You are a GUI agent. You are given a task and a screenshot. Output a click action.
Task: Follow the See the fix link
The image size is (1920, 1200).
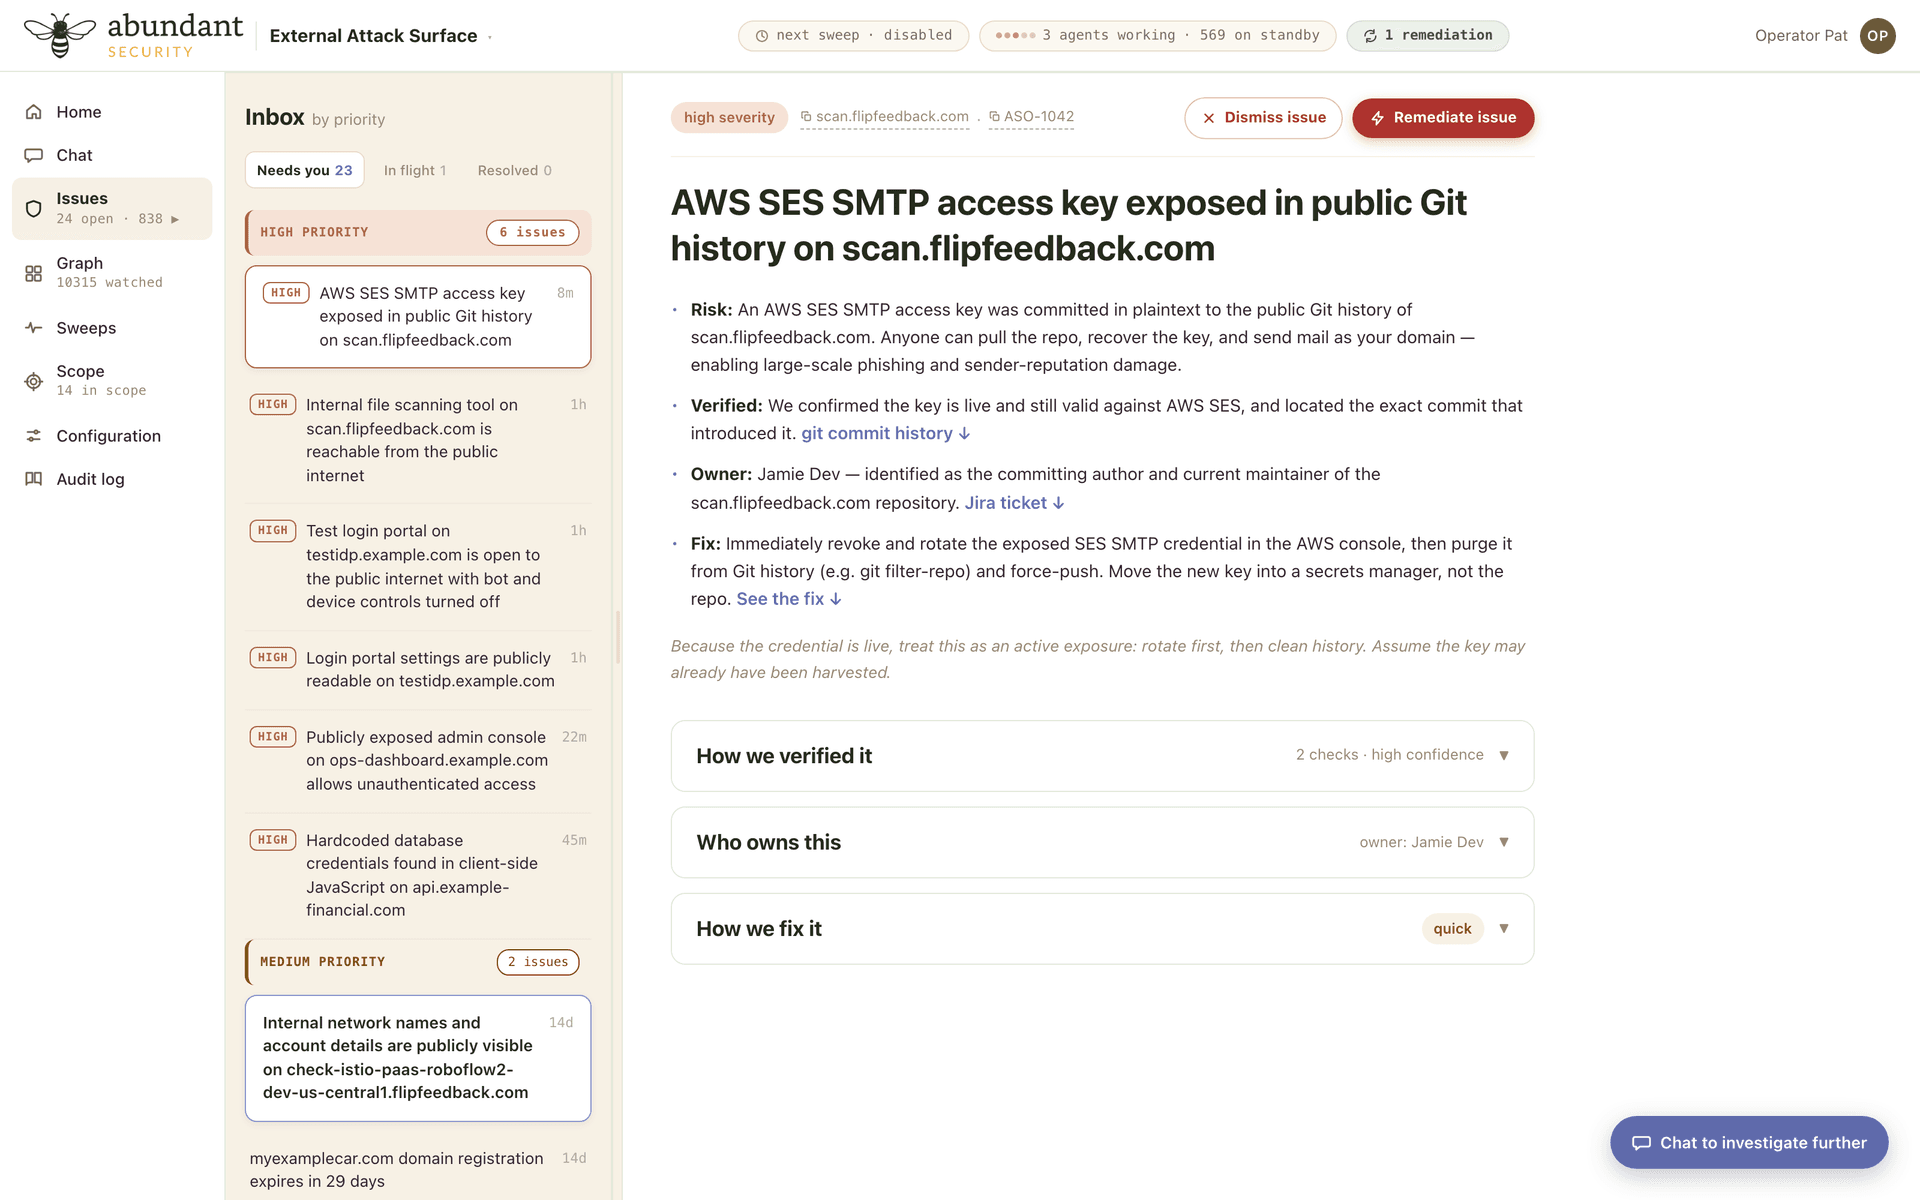coord(789,599)
